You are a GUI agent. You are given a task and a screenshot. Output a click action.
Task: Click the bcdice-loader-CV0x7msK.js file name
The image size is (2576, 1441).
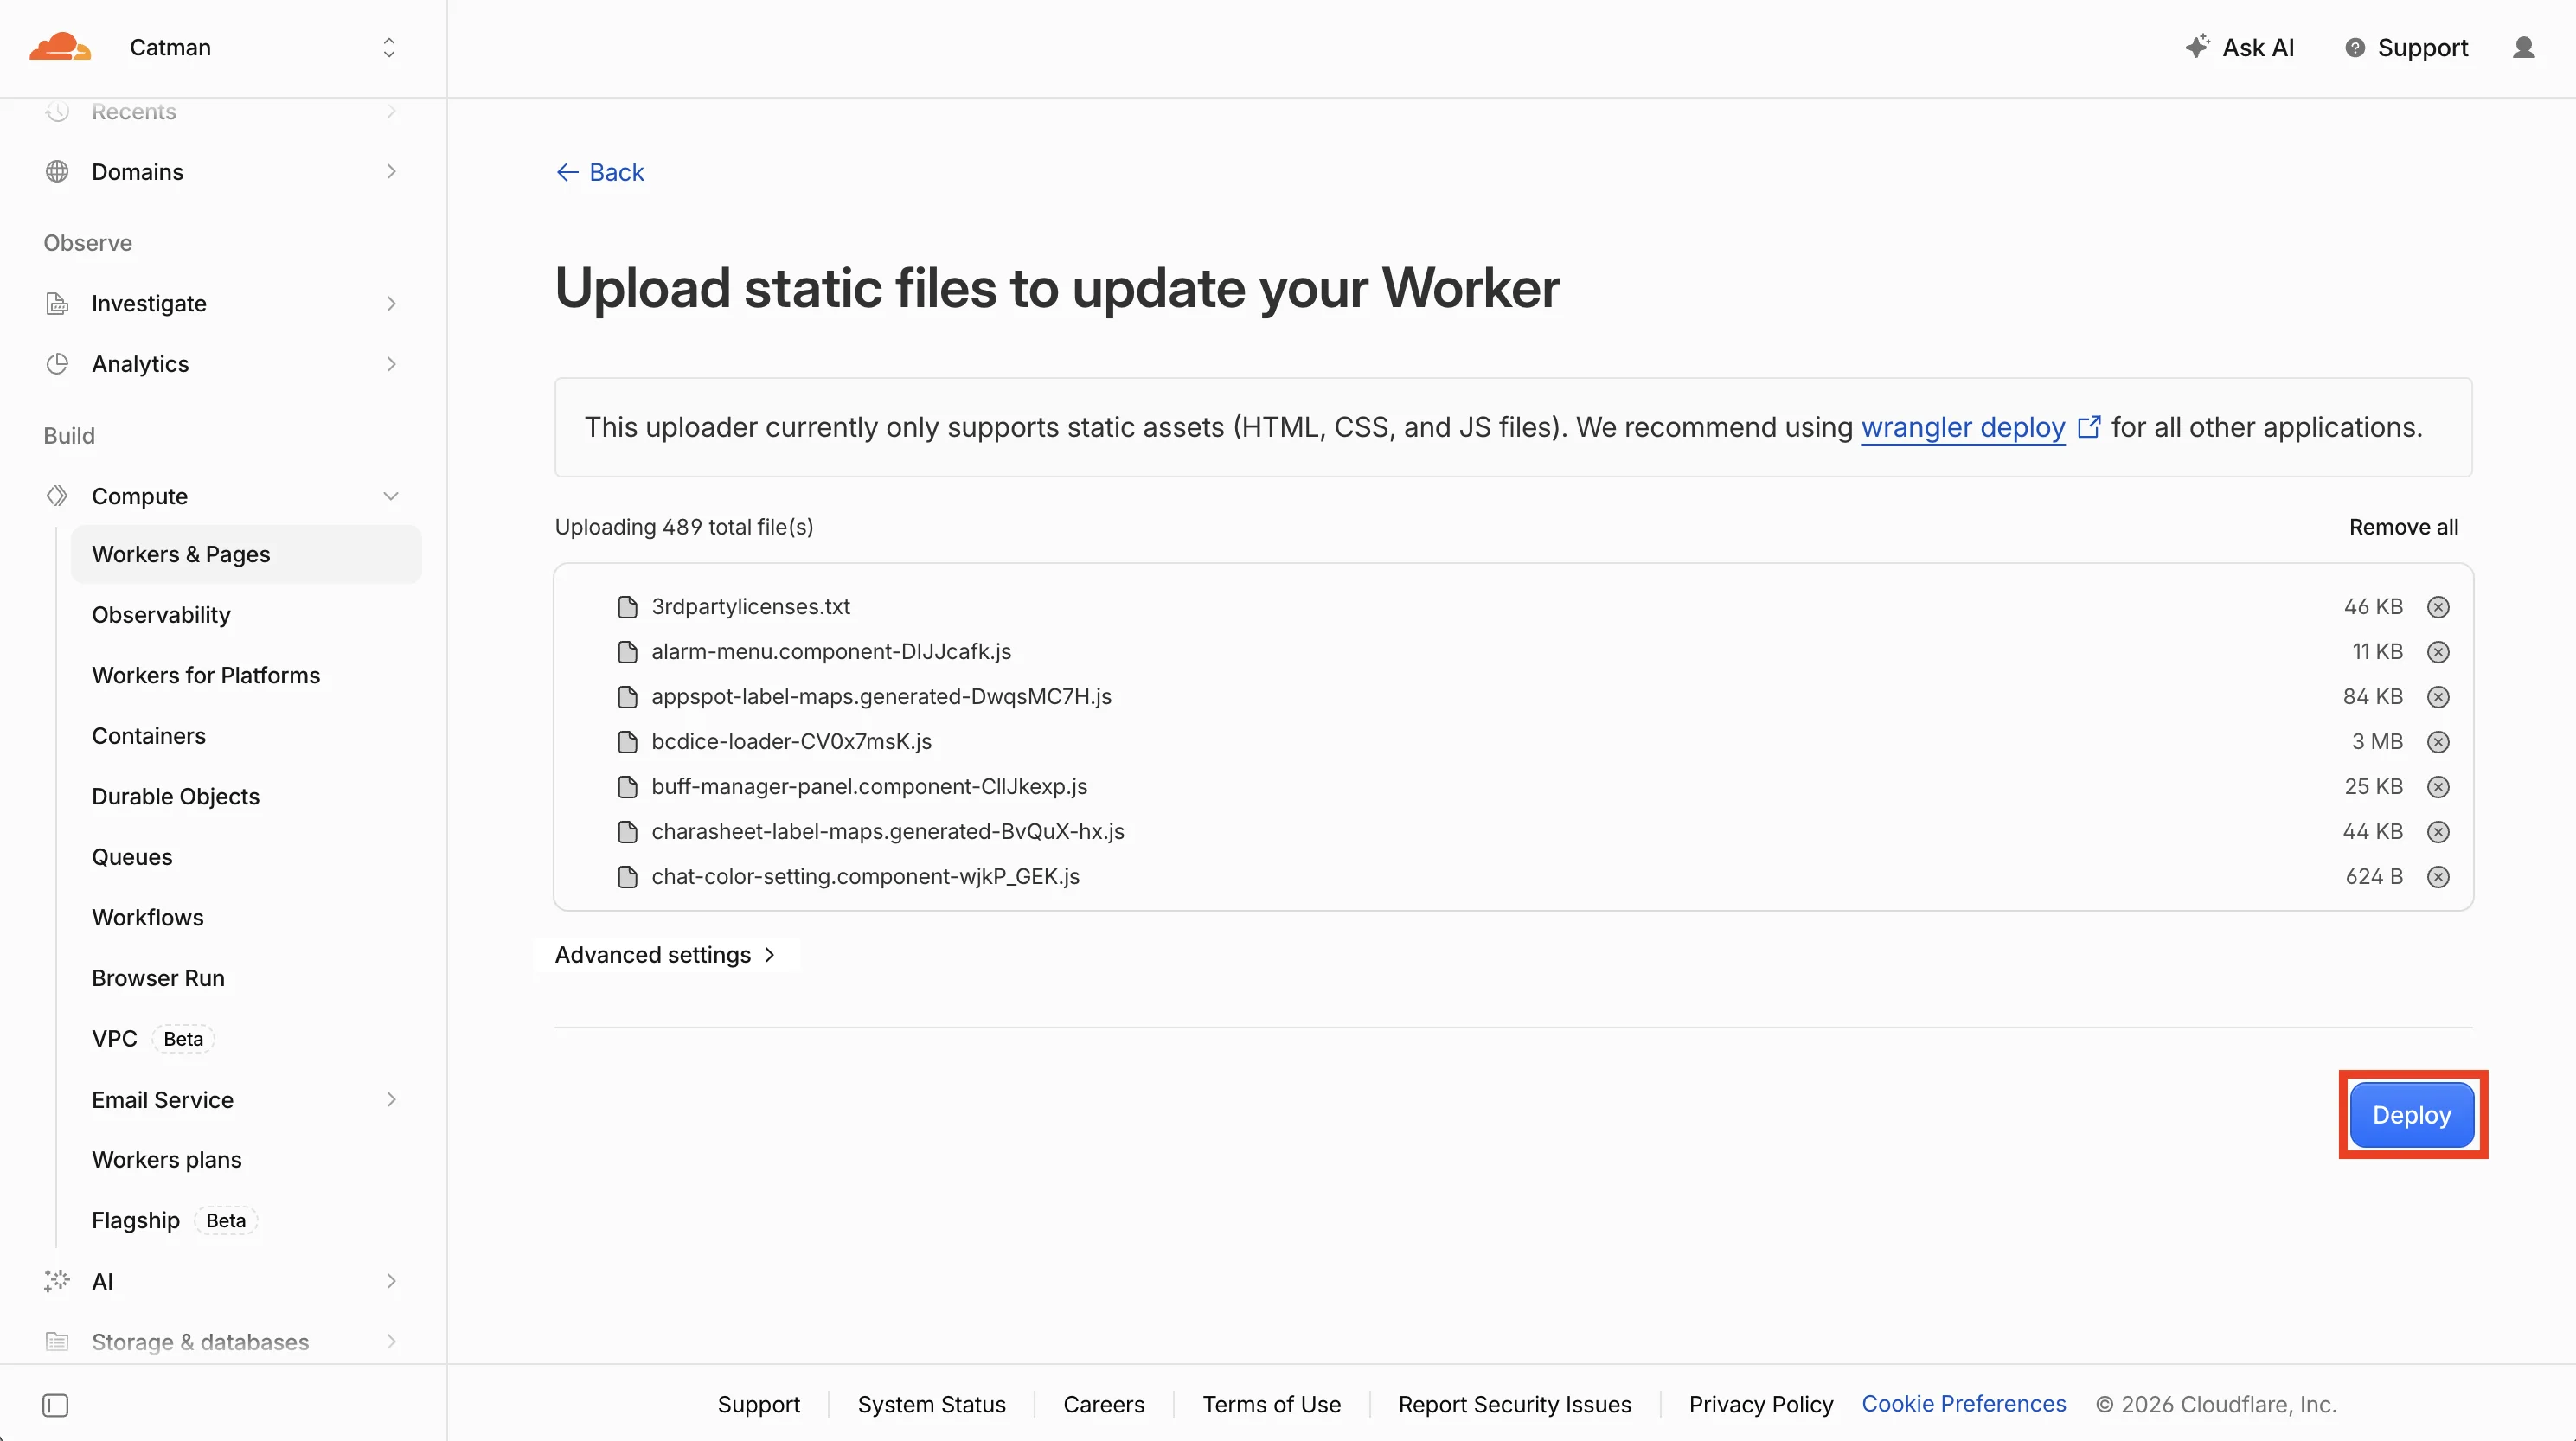click(x=792, y=742)
